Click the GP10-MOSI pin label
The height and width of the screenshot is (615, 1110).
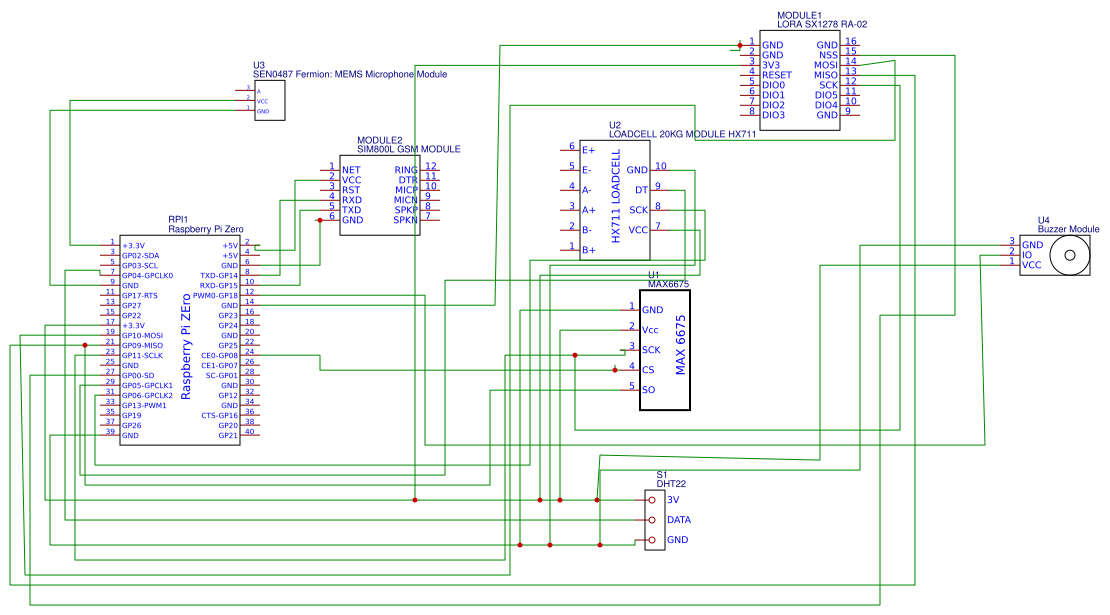142,335
